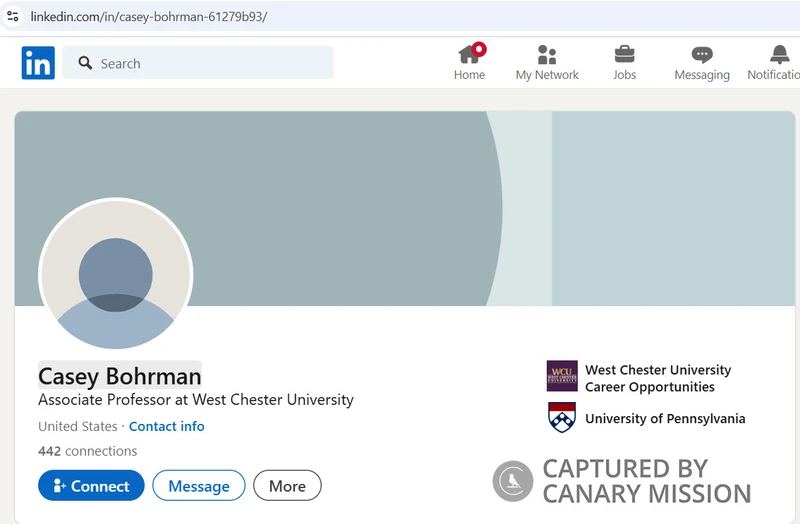Open West Chester University Career Opportunities link
This screenshot has width=800, height=524.
click(x=658, y=378)
